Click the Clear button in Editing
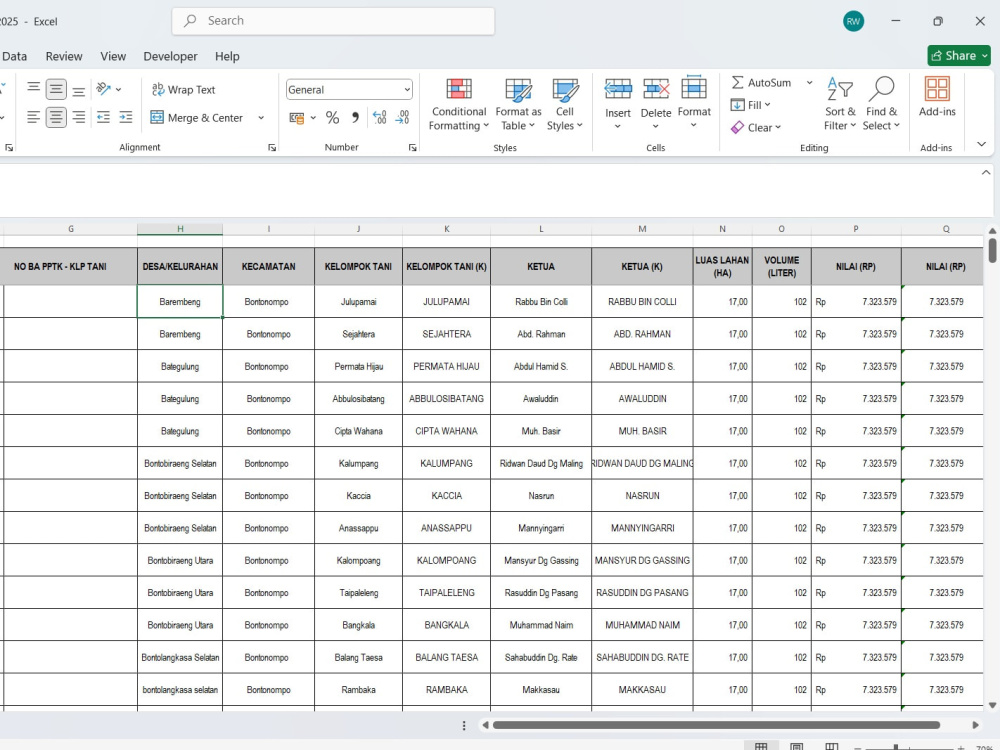The height and width of the screenshot is (750, 1000). point(756,128)
